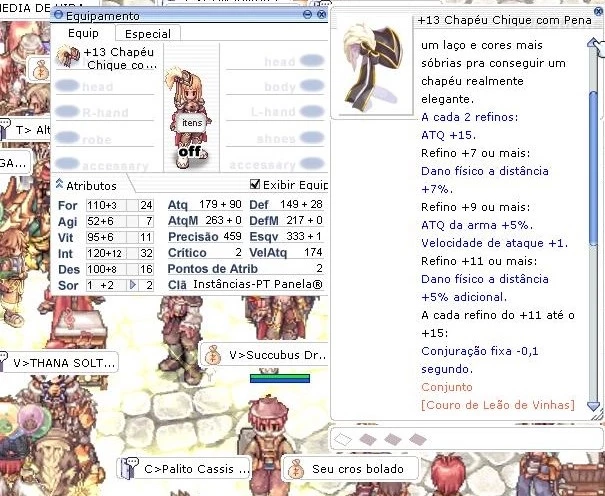
Task: Click the empty L-hand slot
Action: (275, 112)
